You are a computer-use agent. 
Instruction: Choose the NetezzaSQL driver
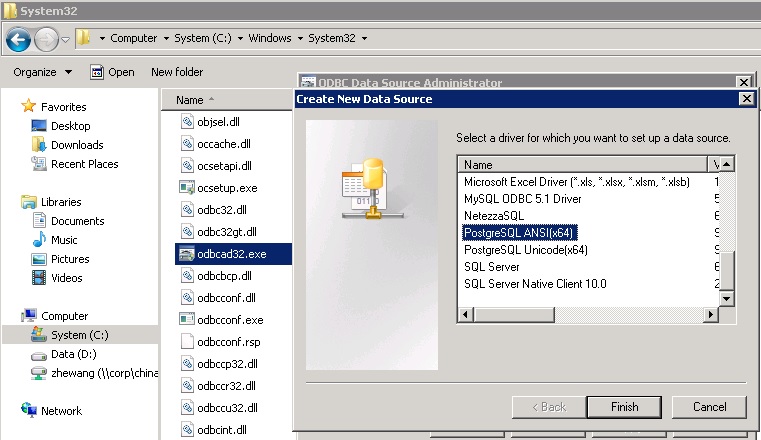(494, 216)
